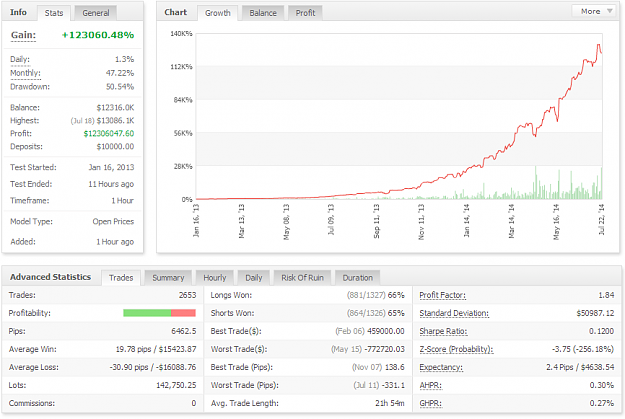Click the GHPR link

430,403
